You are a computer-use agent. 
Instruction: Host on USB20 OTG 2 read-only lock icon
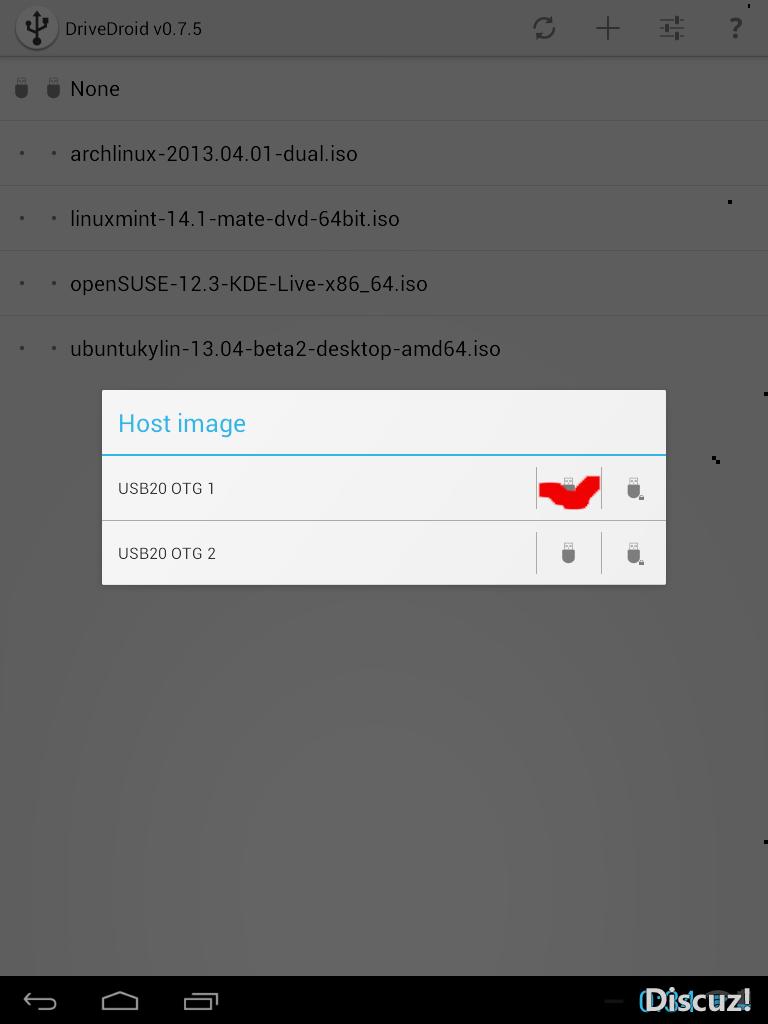634,553
